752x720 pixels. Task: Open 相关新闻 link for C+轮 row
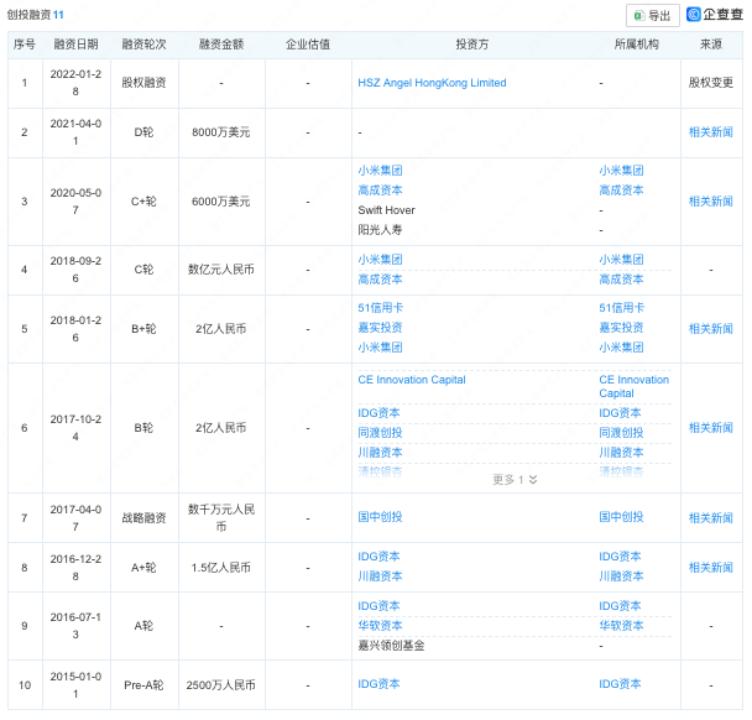coord(711,201)
